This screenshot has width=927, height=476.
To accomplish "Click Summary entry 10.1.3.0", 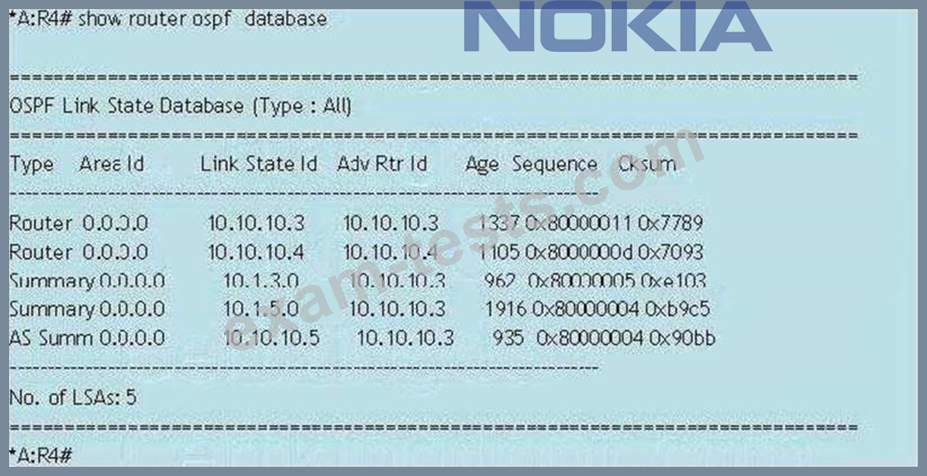I will pyautogui.click(x=261, y=281).
